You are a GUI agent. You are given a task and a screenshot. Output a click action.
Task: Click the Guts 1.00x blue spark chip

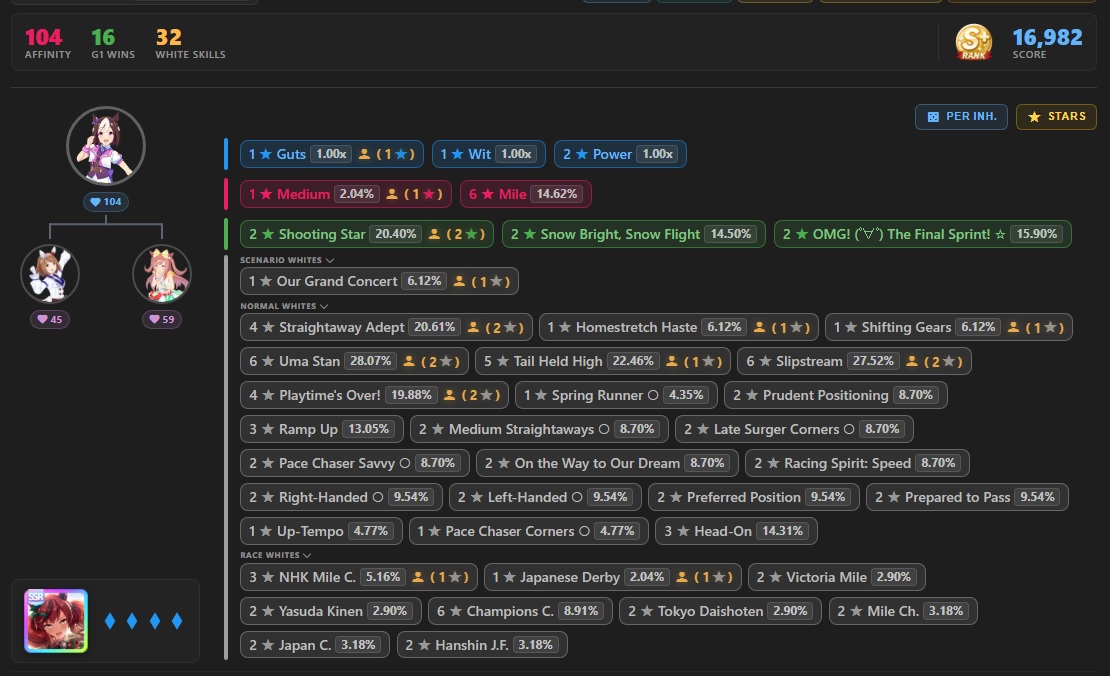(331, 154)
